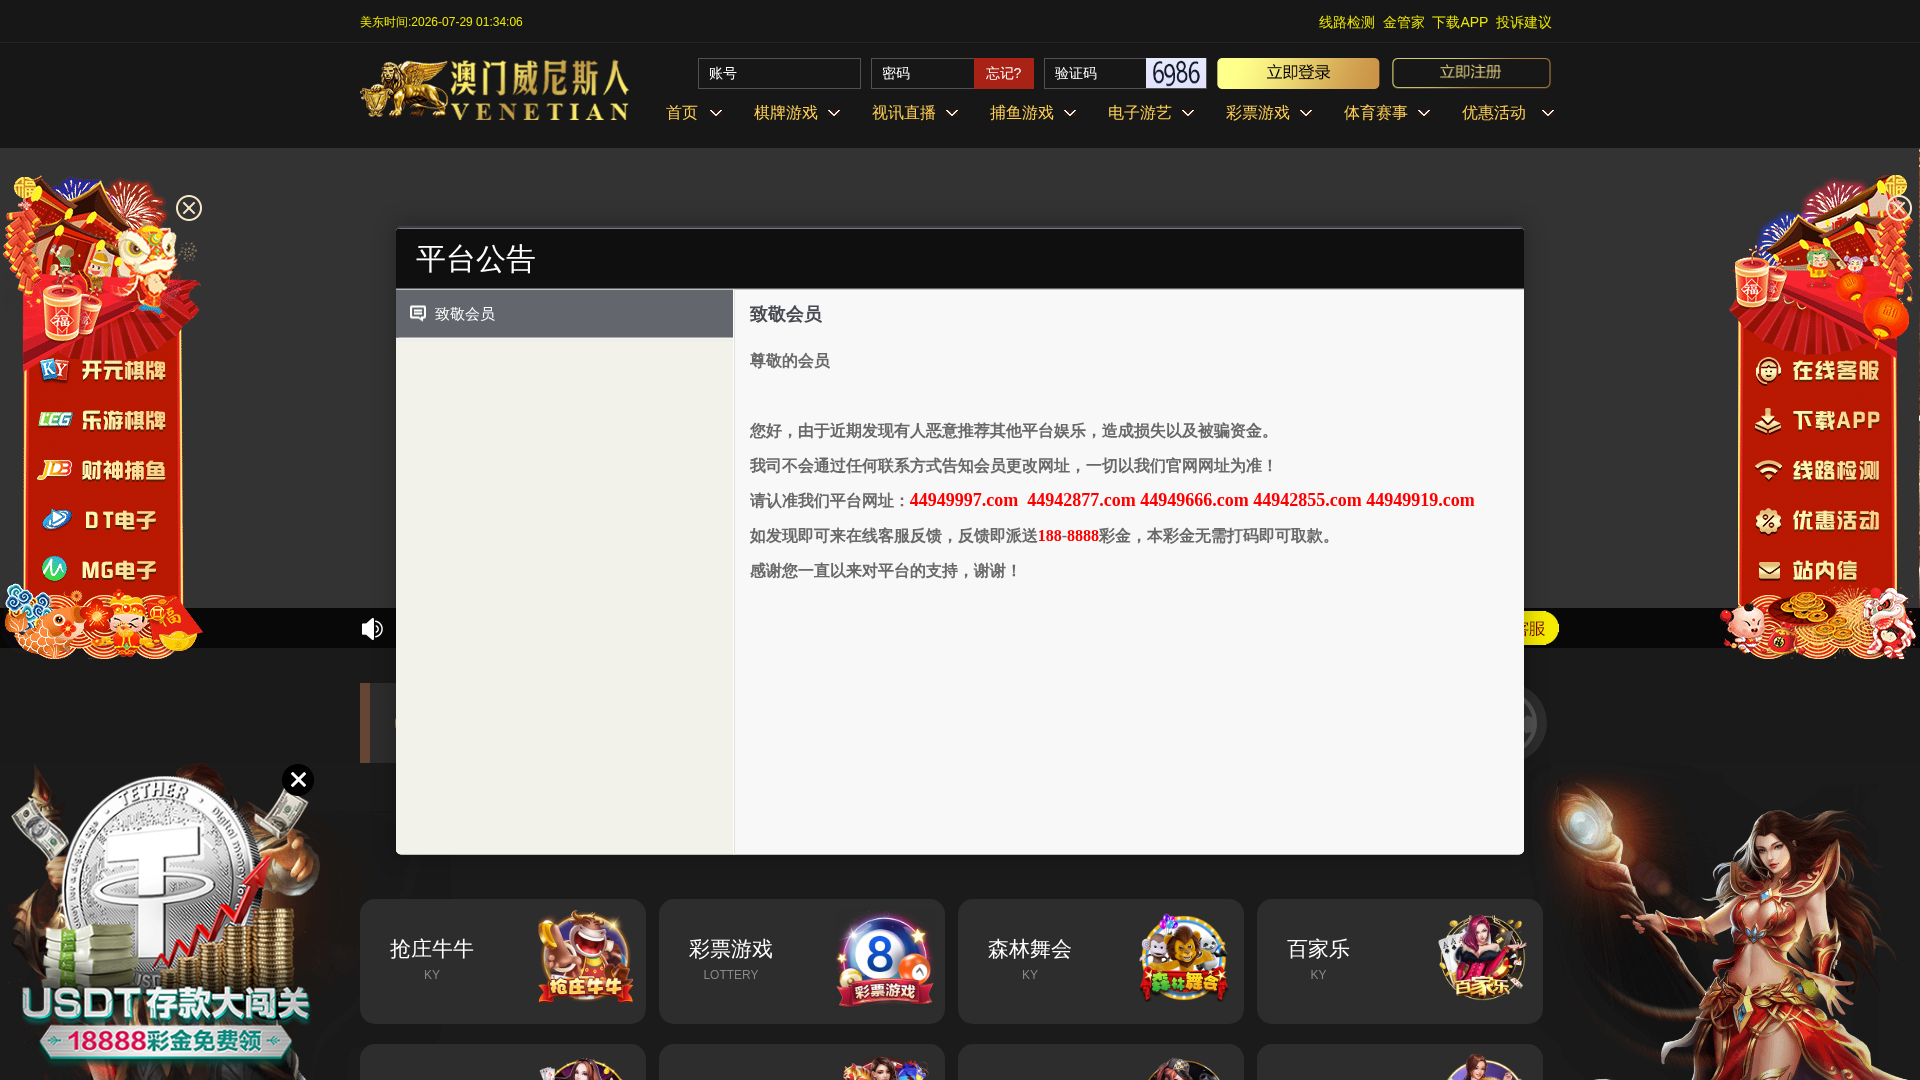
Task: Open LEG 乐游棋牌 from left sidebar
Action: 102,420
